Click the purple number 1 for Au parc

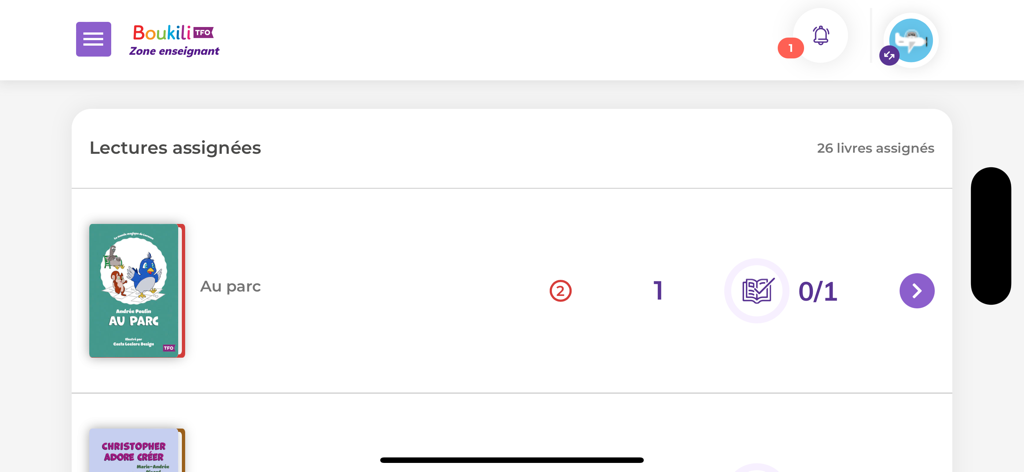coord(658,291)
